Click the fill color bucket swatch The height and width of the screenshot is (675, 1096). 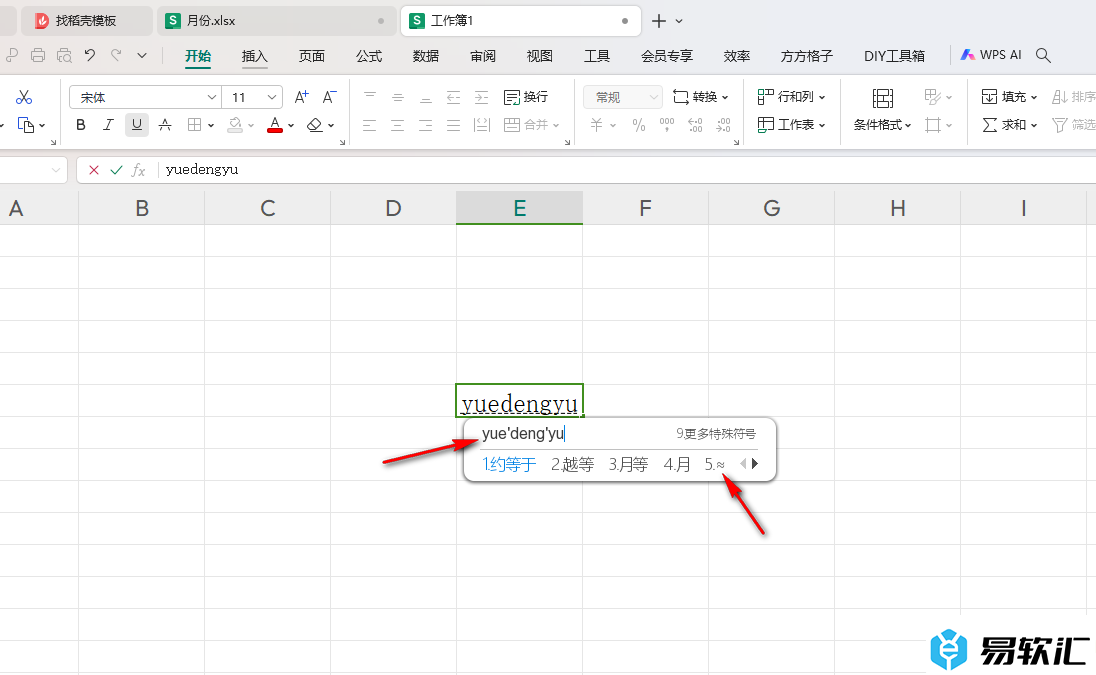coord(235,125)
